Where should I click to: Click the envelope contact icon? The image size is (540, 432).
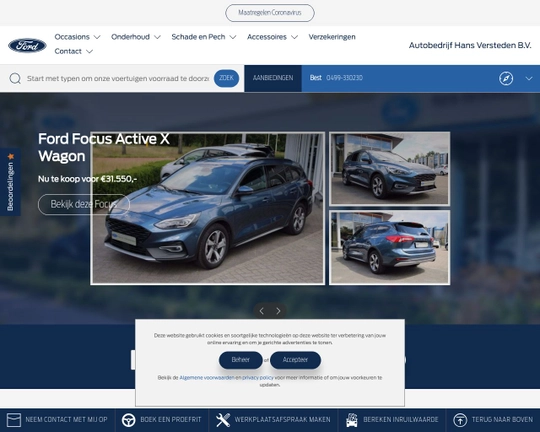click(14, 420)
